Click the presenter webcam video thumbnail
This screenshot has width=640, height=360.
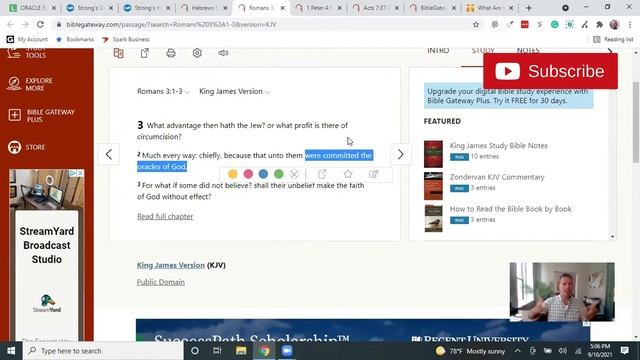(562, 292)
